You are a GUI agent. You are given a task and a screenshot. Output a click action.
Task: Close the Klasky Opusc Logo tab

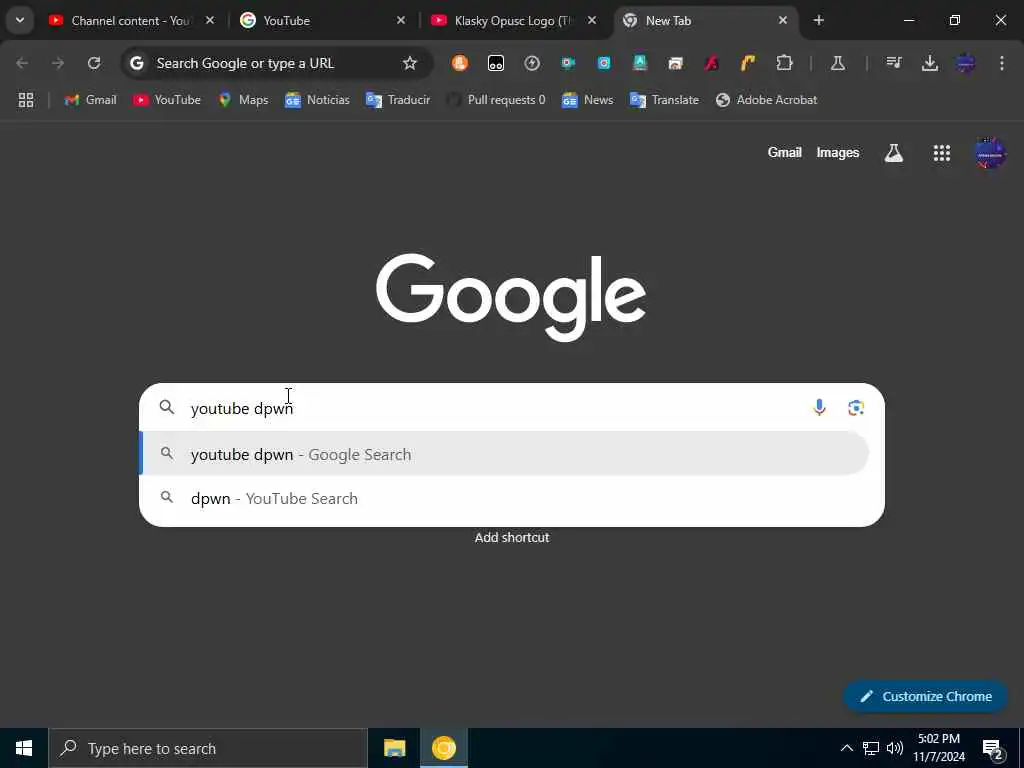592,20
